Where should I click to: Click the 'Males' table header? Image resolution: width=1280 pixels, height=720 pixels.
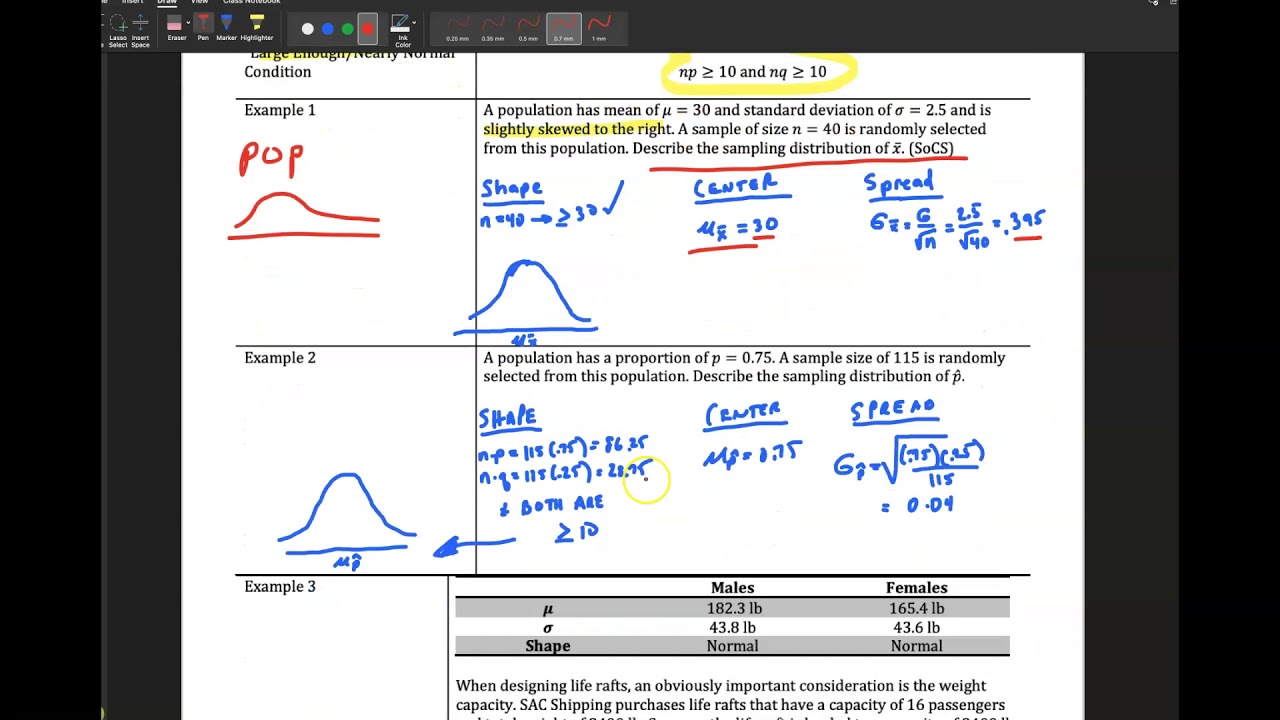(x=732, y=588)
